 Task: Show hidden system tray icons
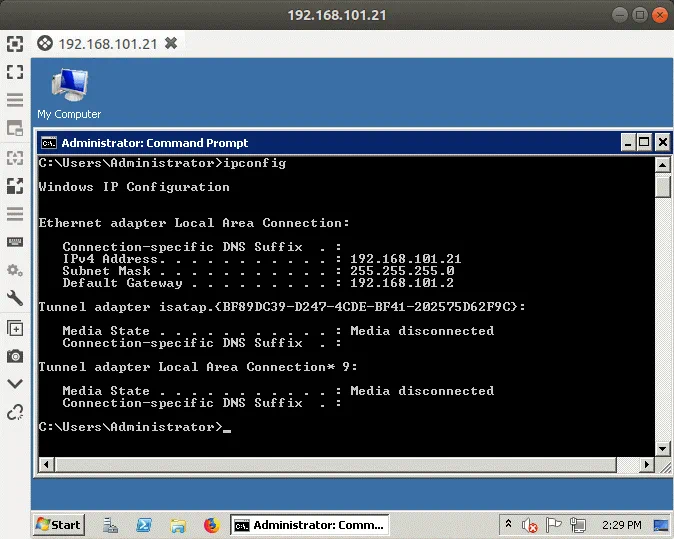[509, 525]
